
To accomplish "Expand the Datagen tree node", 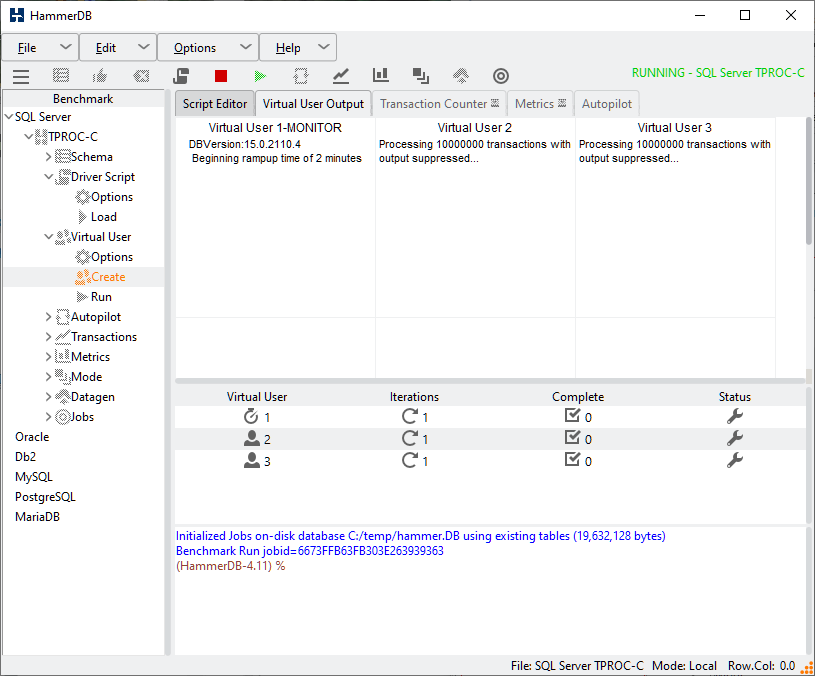I will click(x=48, y=397).
